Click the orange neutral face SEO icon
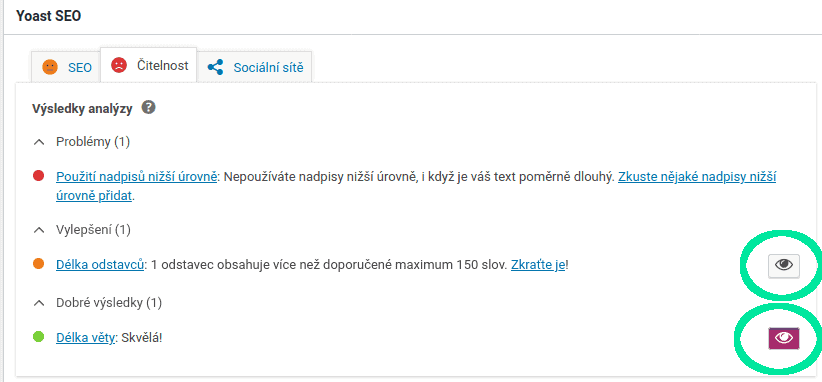The image size is (822, 382). coord(50,67)
